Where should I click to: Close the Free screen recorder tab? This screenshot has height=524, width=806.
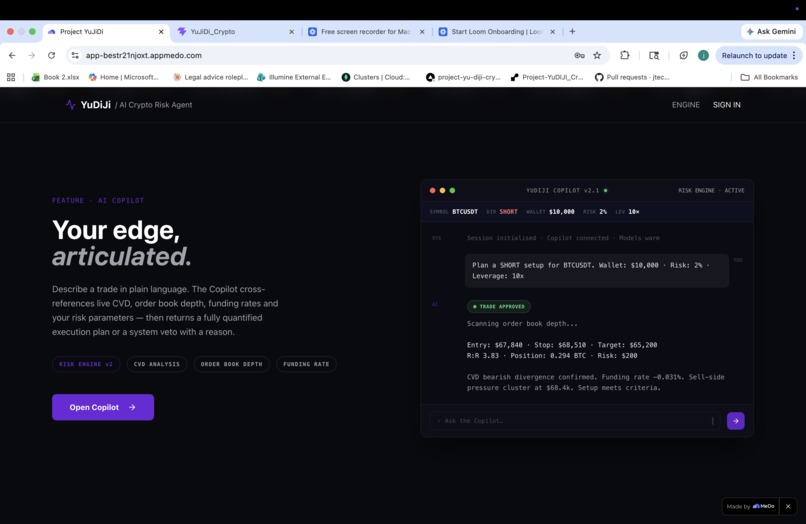[422, 31]
